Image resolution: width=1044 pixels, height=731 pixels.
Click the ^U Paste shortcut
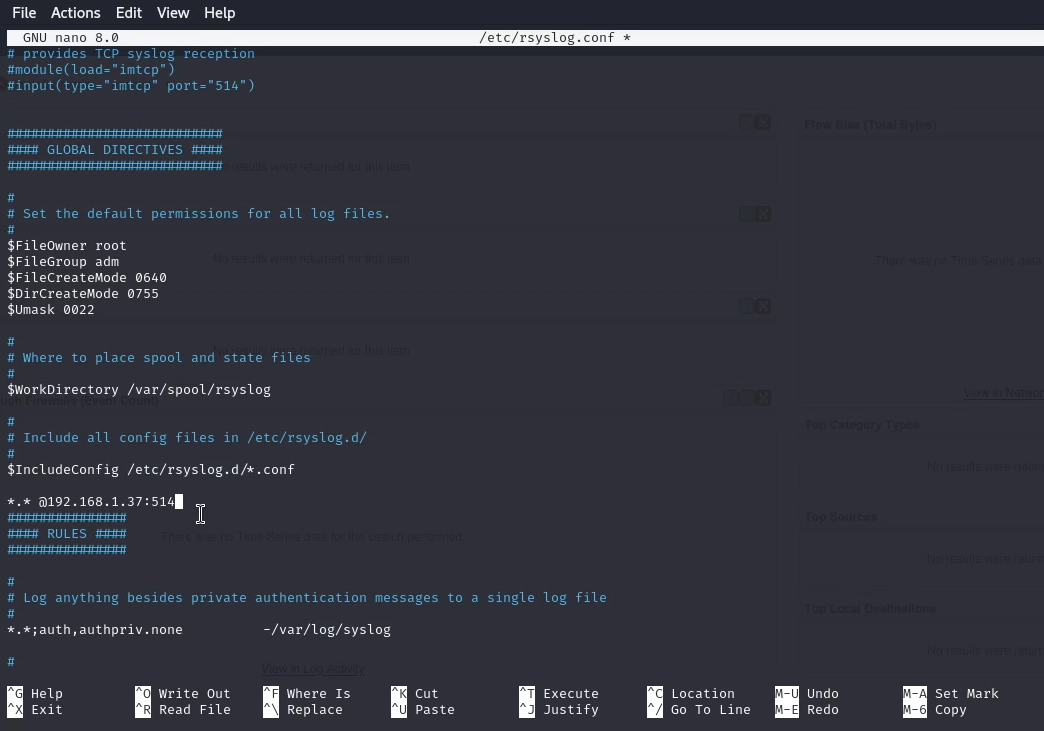(x=423, y=710)
